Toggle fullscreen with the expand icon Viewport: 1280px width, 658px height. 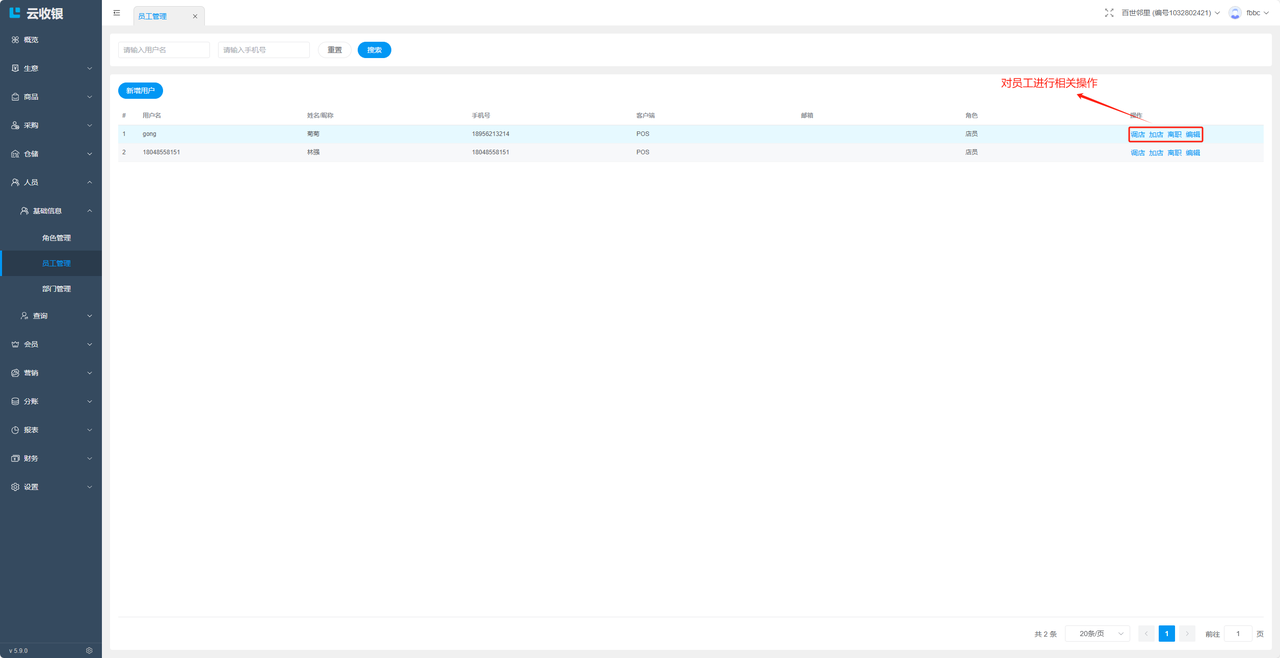pos(1109,13)
